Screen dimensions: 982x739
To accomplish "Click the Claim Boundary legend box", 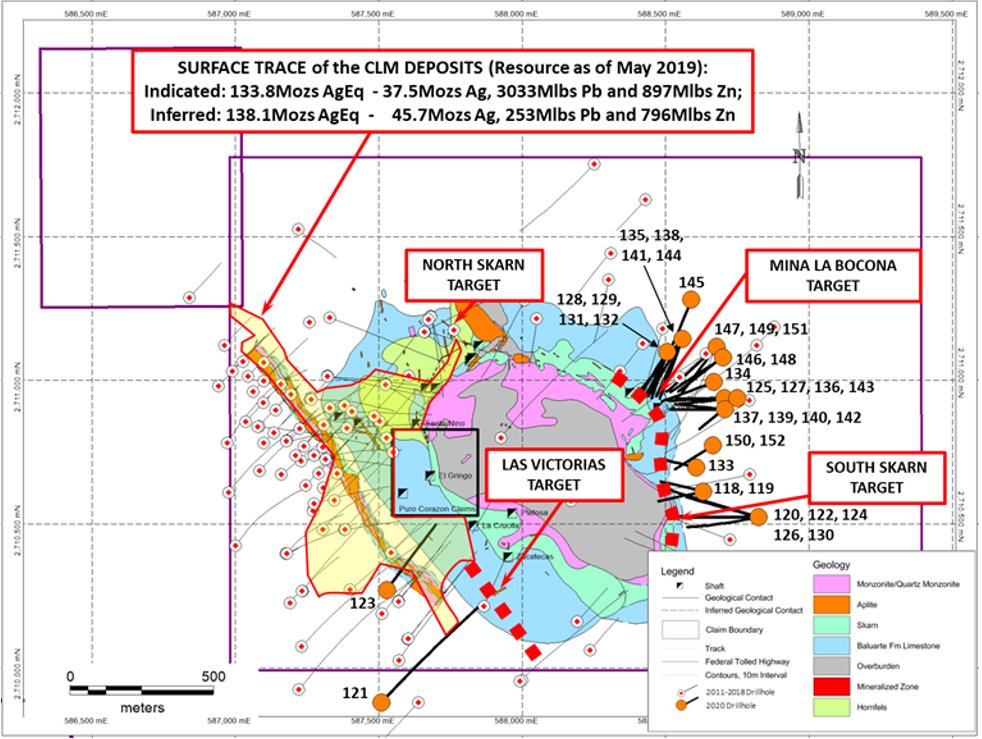I will click(x=681, y=630).
